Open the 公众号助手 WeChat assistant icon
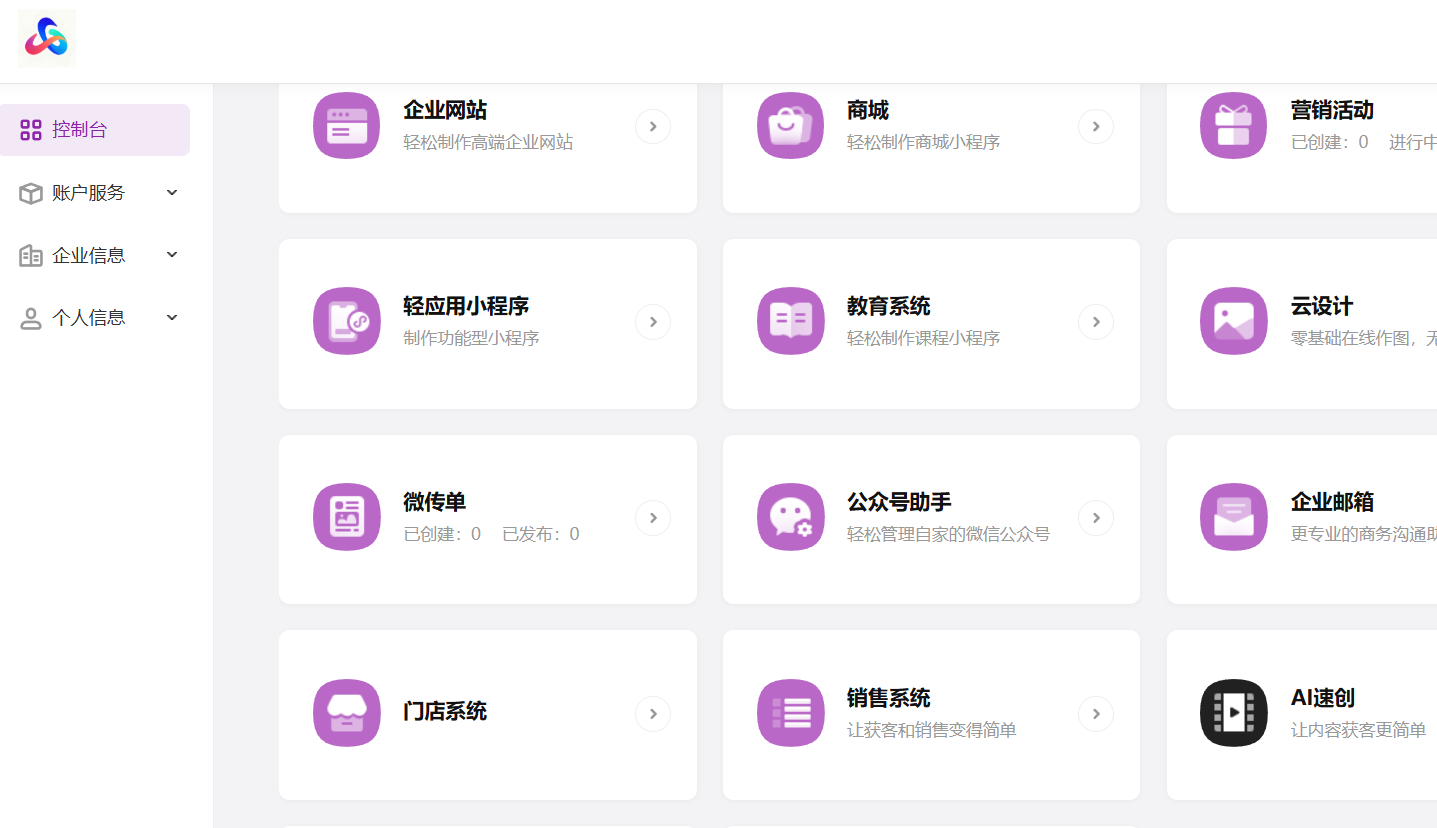Screen dimensions: 1437x828 790,517
